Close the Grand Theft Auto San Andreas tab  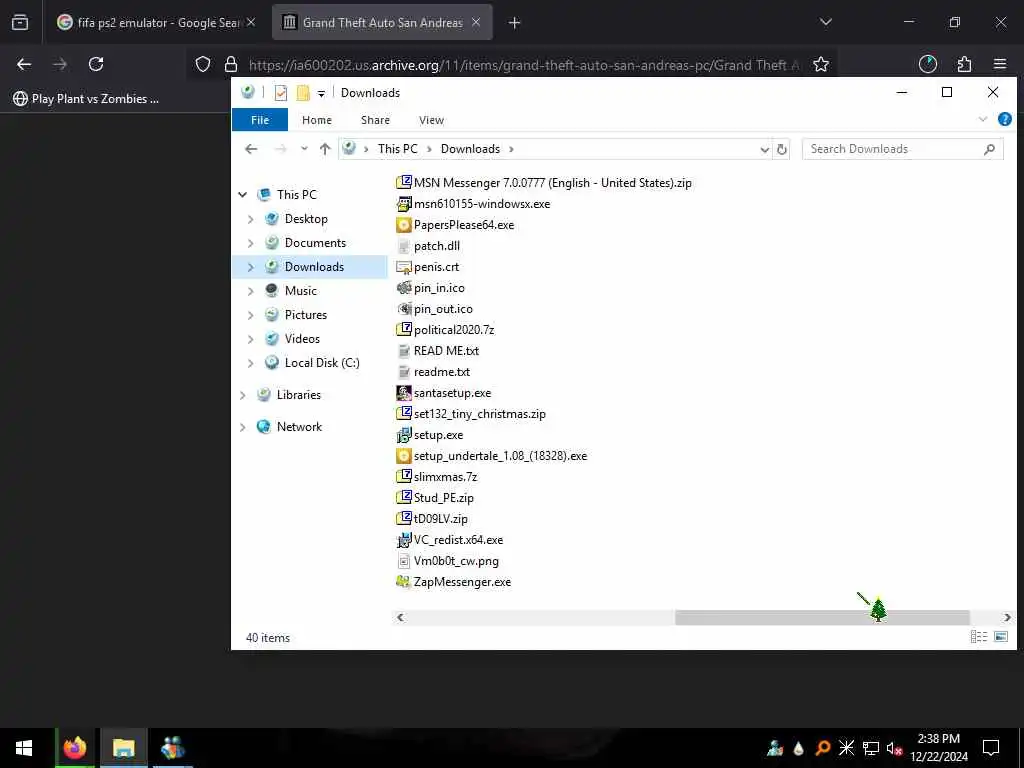[476, 22]
